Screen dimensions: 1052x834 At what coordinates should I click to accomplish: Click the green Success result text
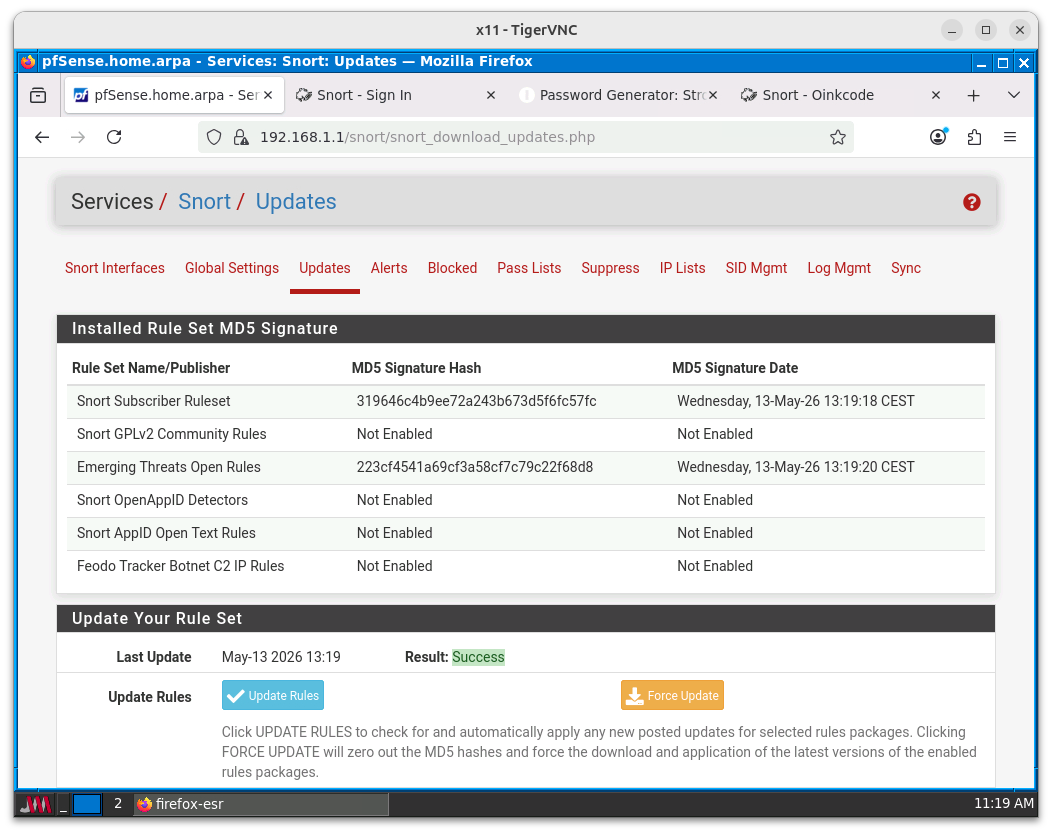[478, 658]
